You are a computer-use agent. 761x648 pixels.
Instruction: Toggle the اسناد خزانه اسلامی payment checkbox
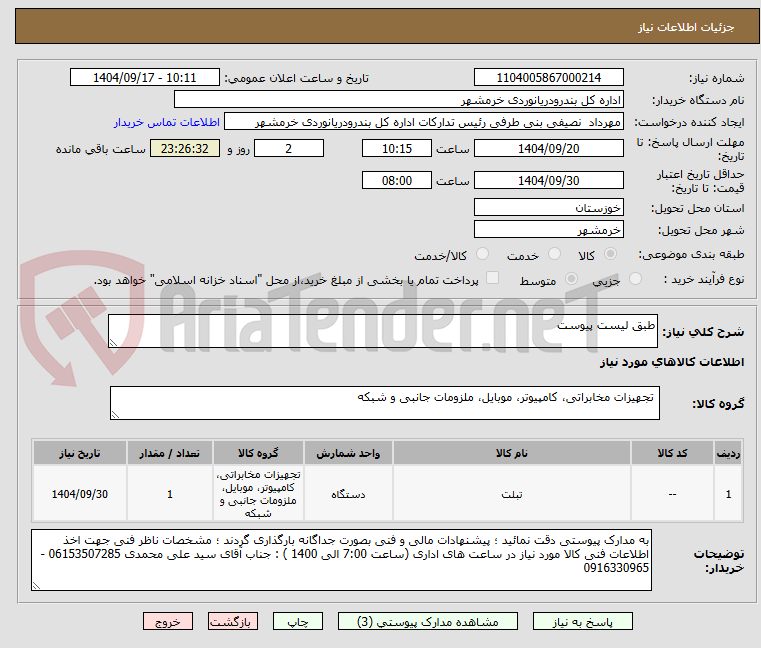tap(493, 278)
